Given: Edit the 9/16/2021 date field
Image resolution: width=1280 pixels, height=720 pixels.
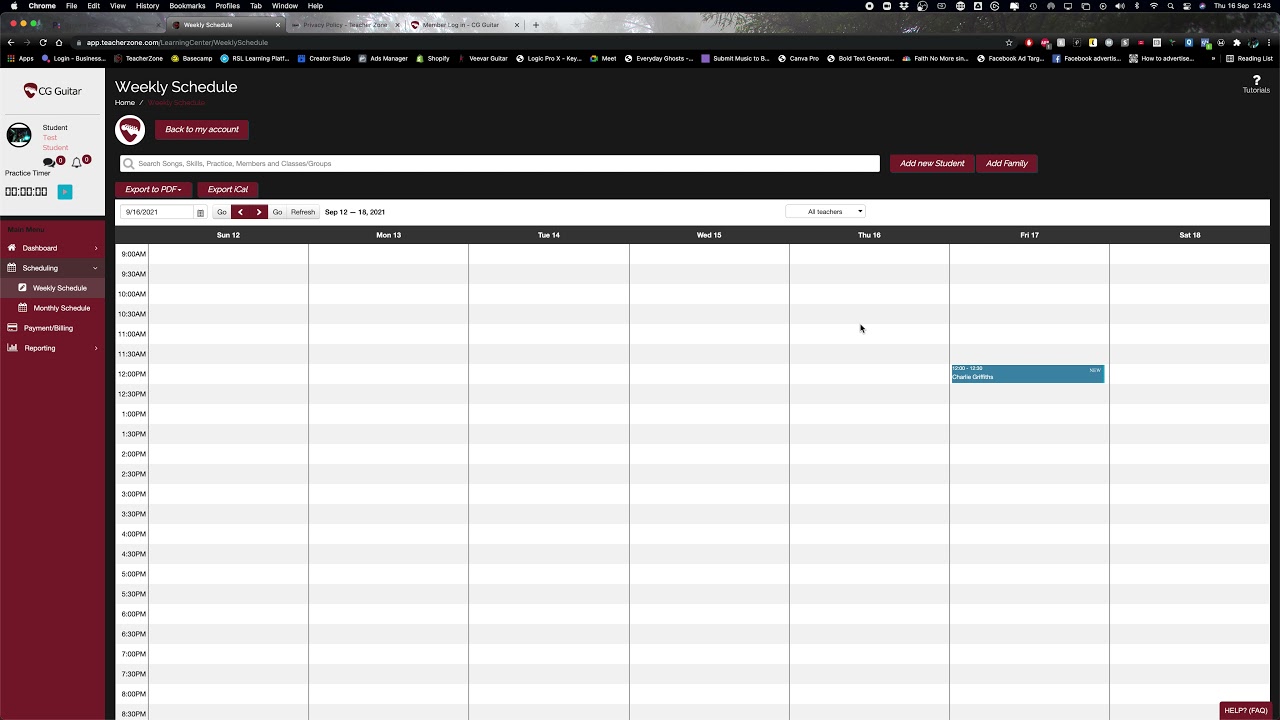Looking at the screenshot, I should [156, 212].
